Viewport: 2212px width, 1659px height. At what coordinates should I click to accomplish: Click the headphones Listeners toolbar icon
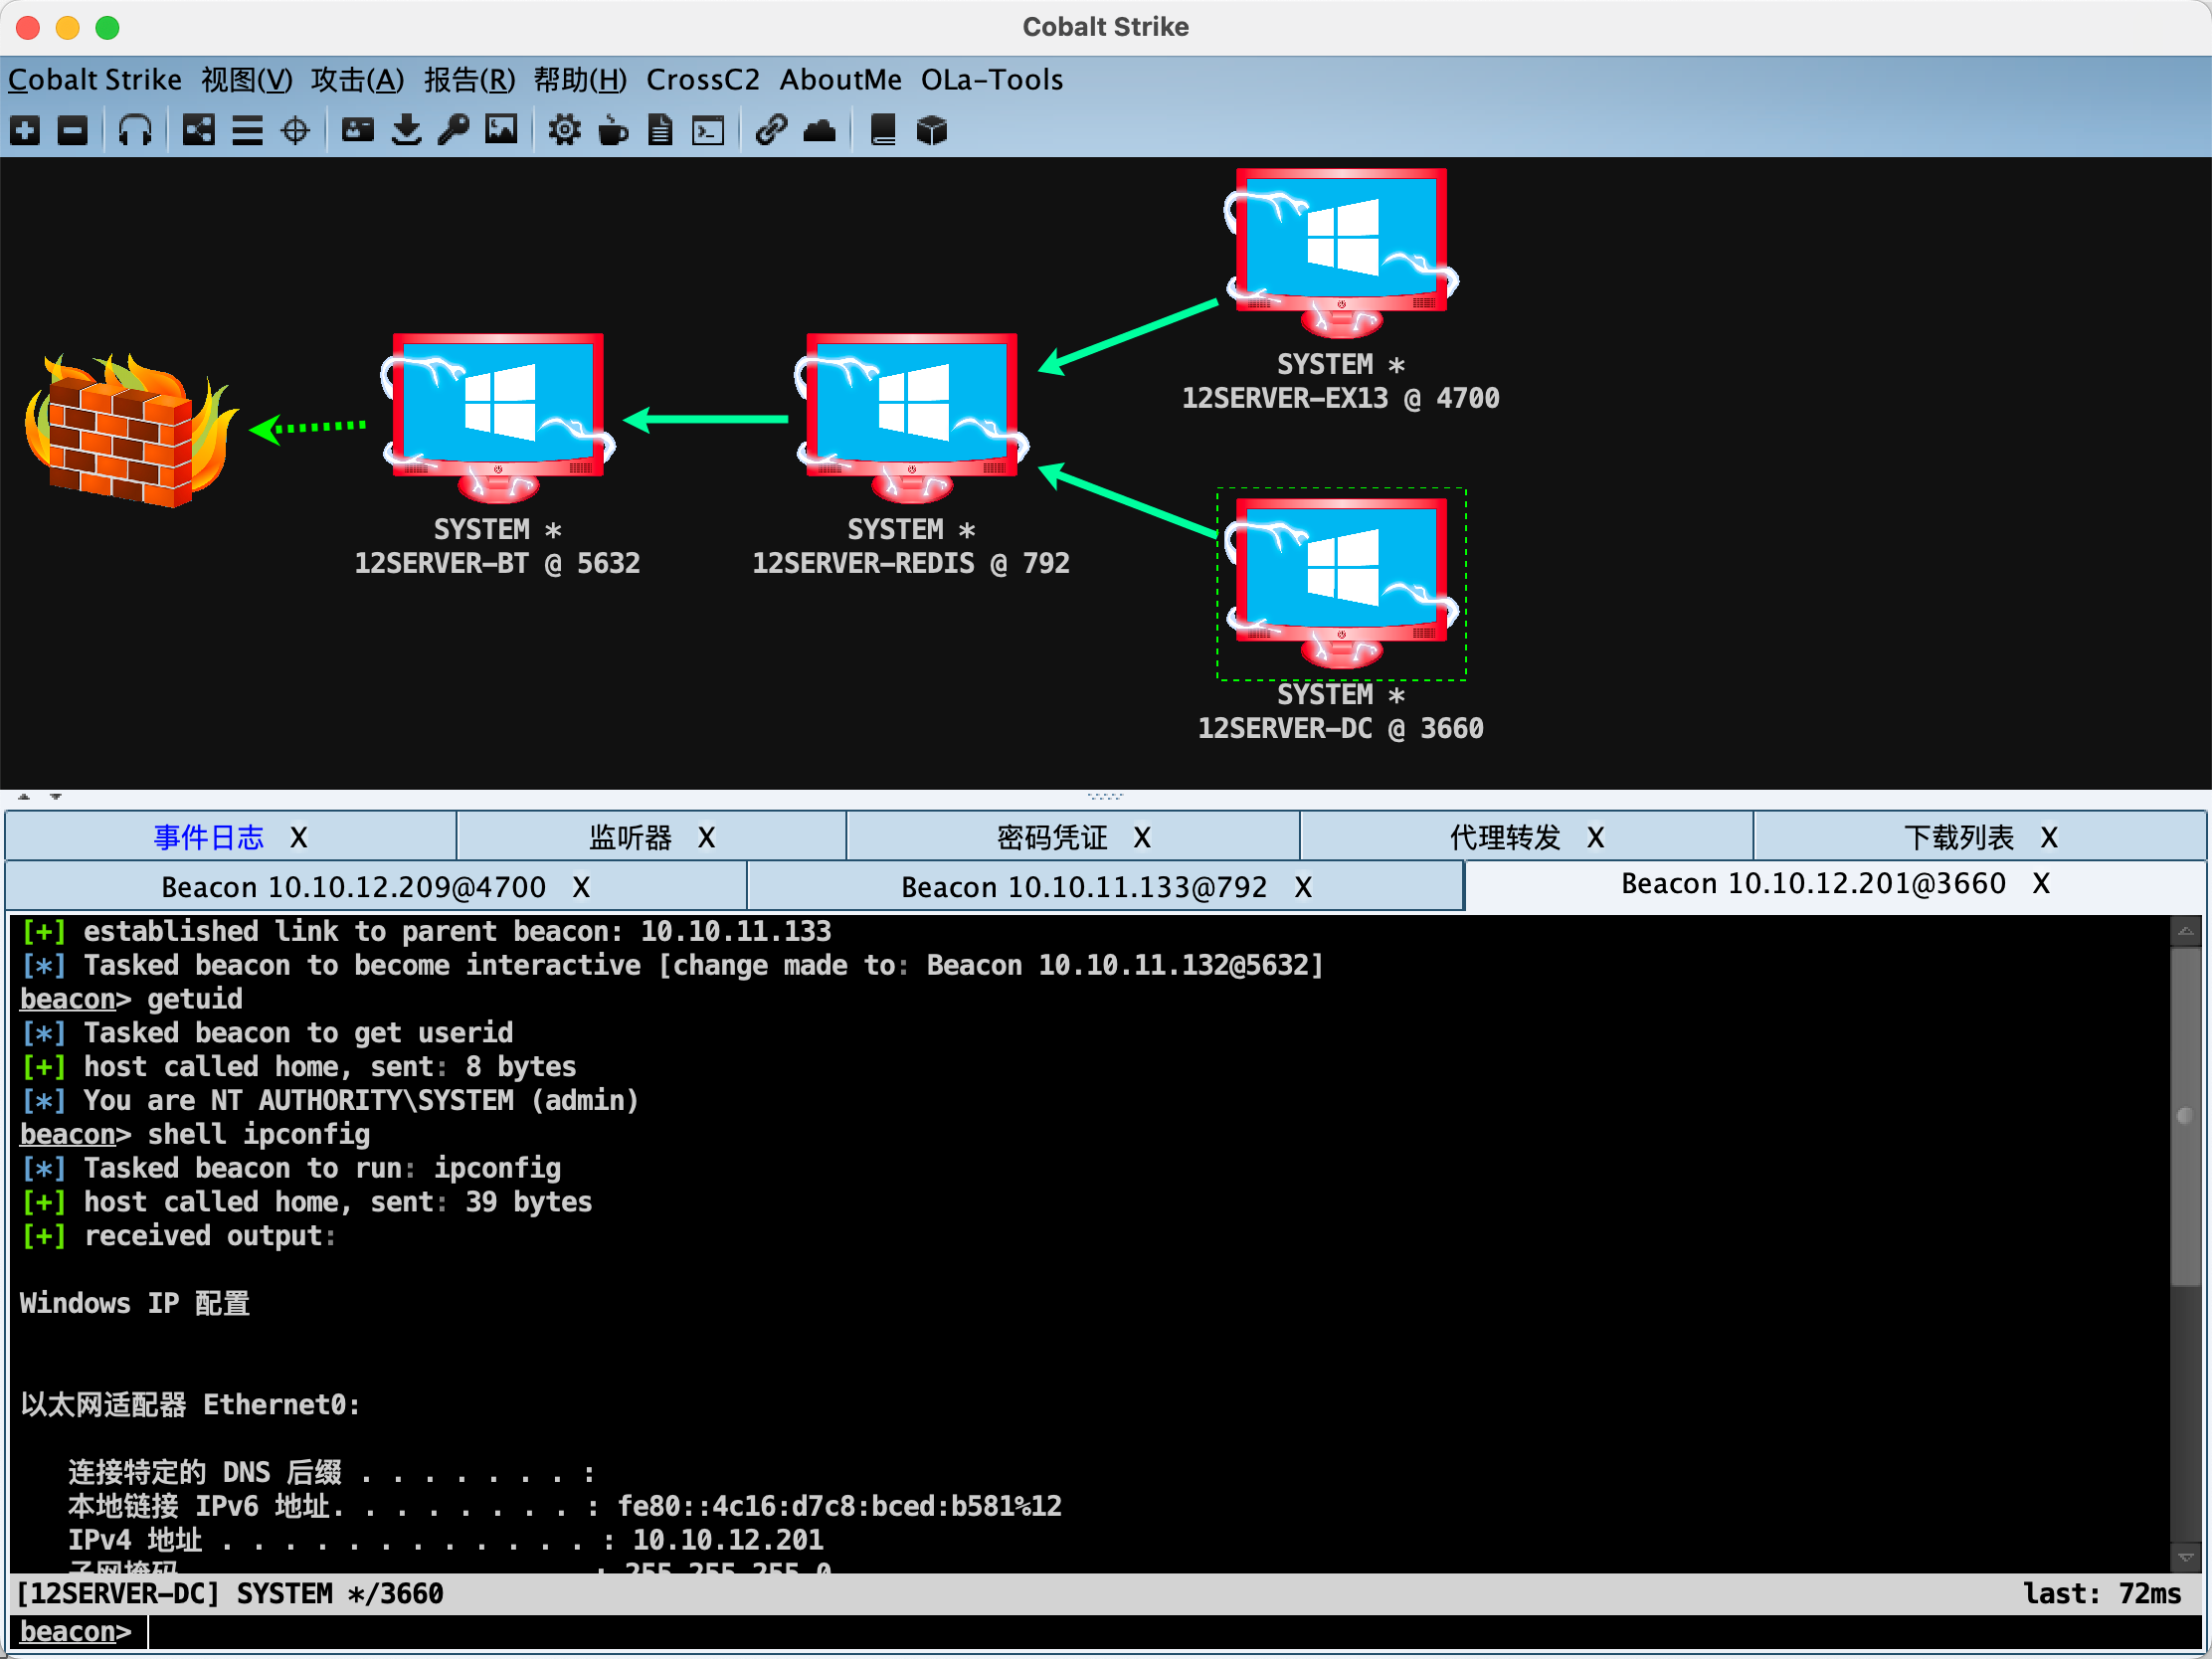[135, 130]
